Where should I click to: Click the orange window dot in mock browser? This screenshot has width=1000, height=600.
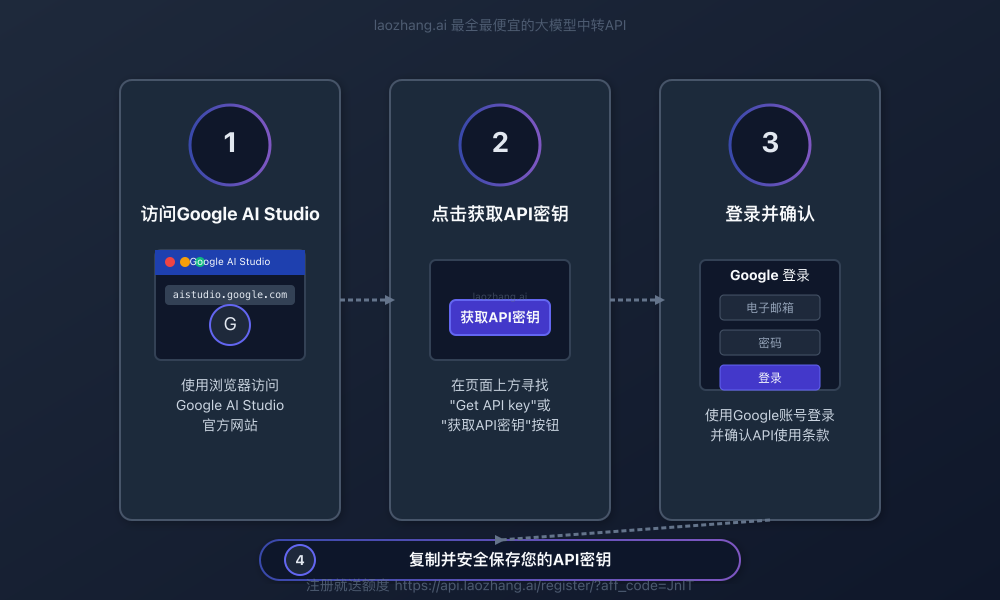click(x=185, y=261)
